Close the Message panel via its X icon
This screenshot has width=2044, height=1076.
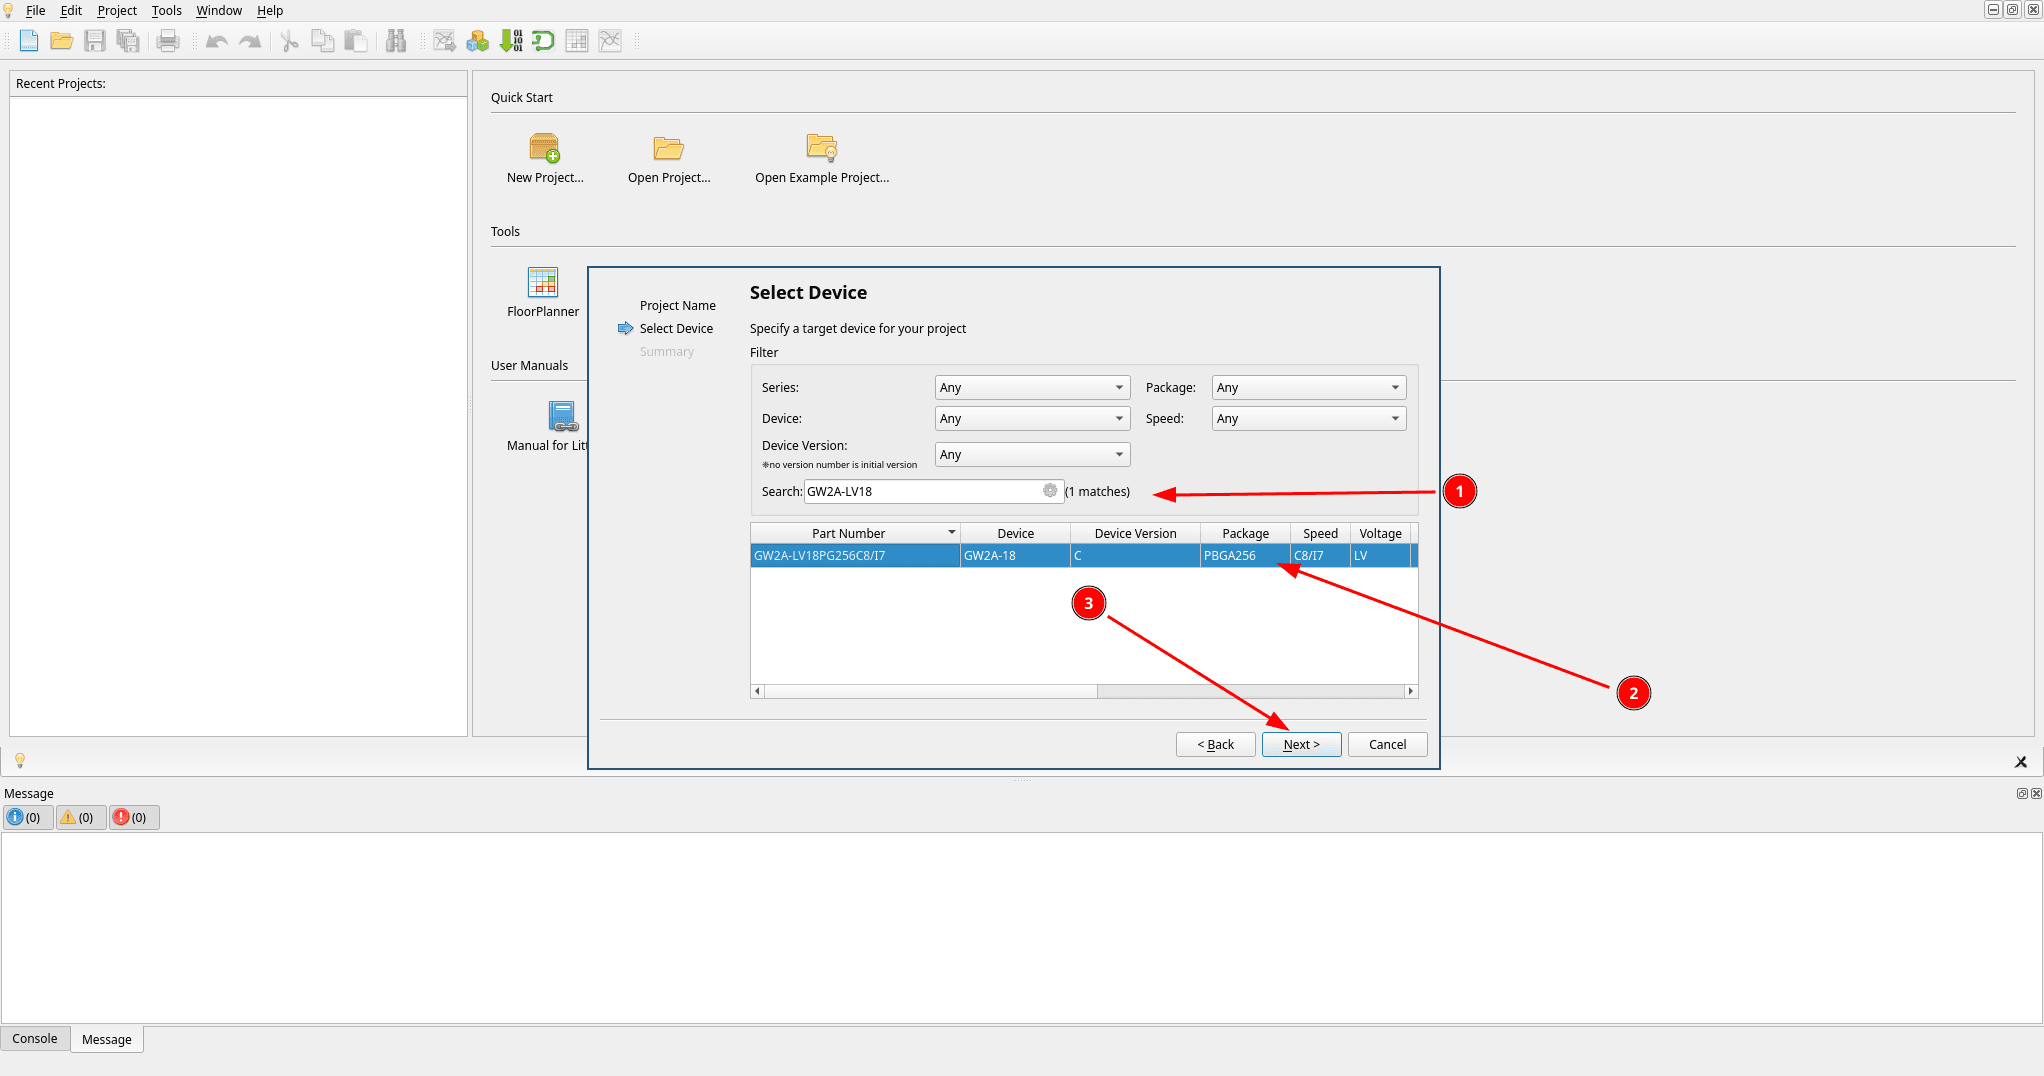tap(2036, 793)
